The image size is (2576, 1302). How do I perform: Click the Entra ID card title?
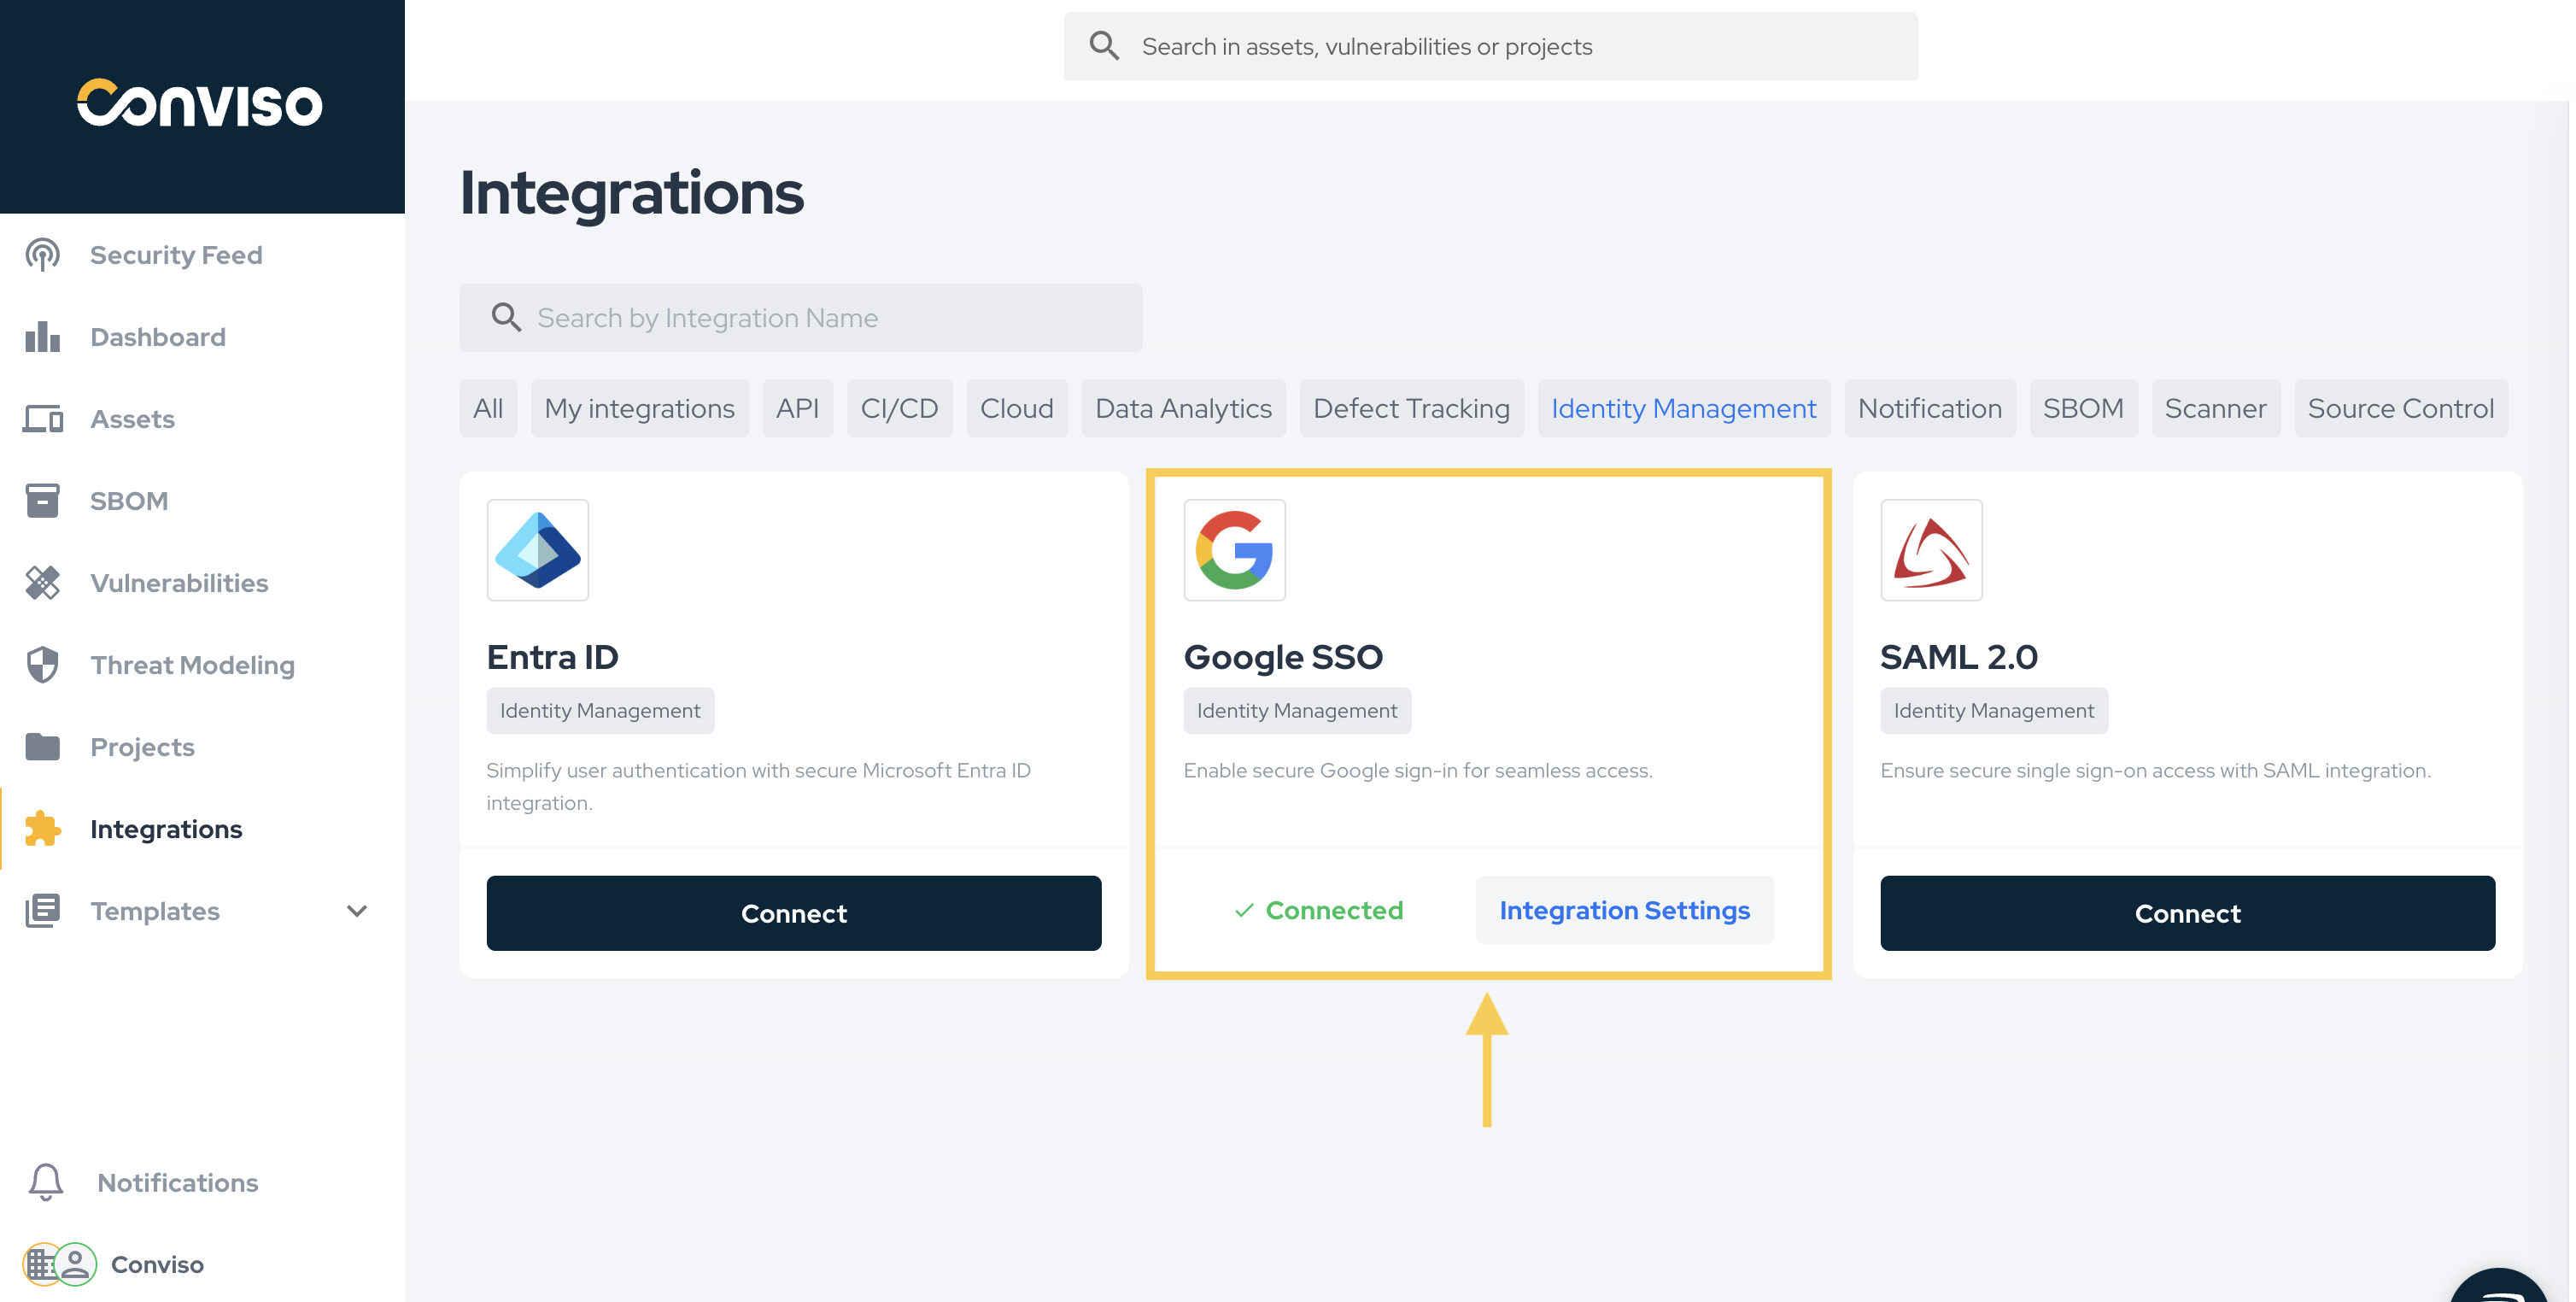552,657
